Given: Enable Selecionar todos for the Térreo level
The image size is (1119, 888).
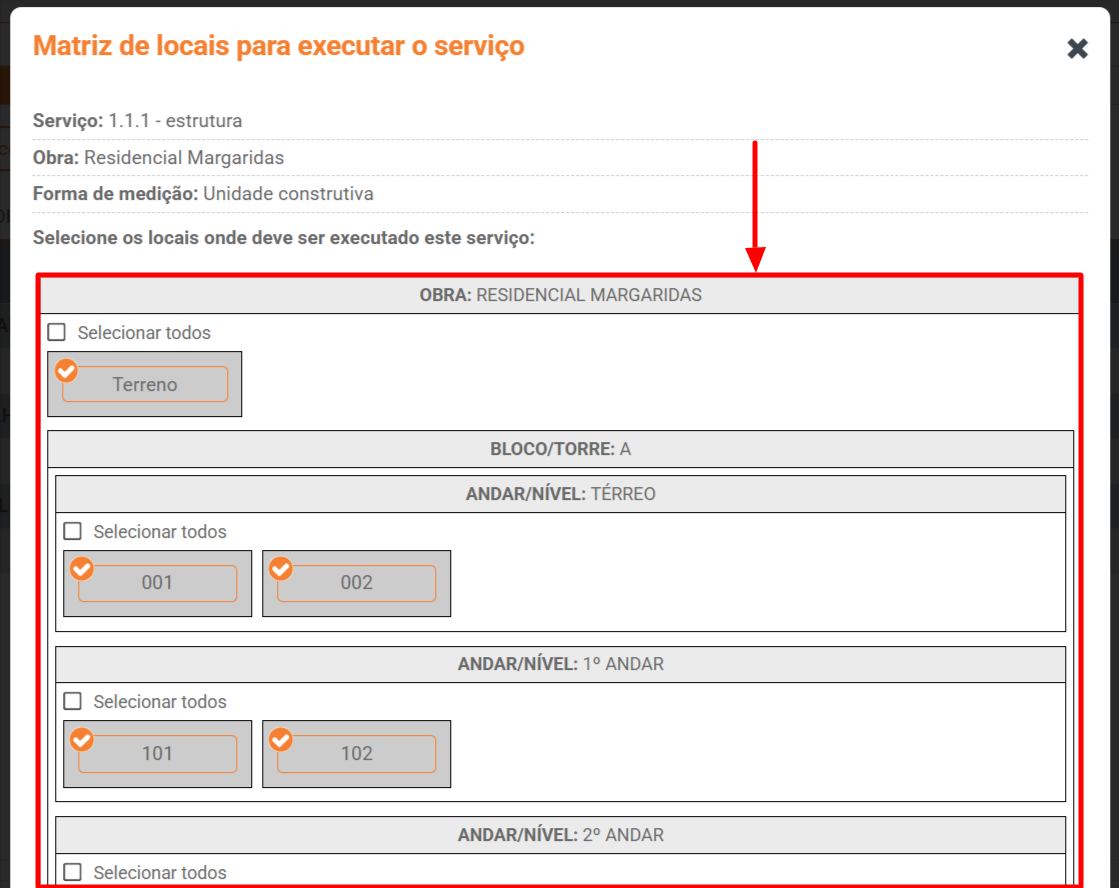Looking at the screenshot, I should pos(73,532).
